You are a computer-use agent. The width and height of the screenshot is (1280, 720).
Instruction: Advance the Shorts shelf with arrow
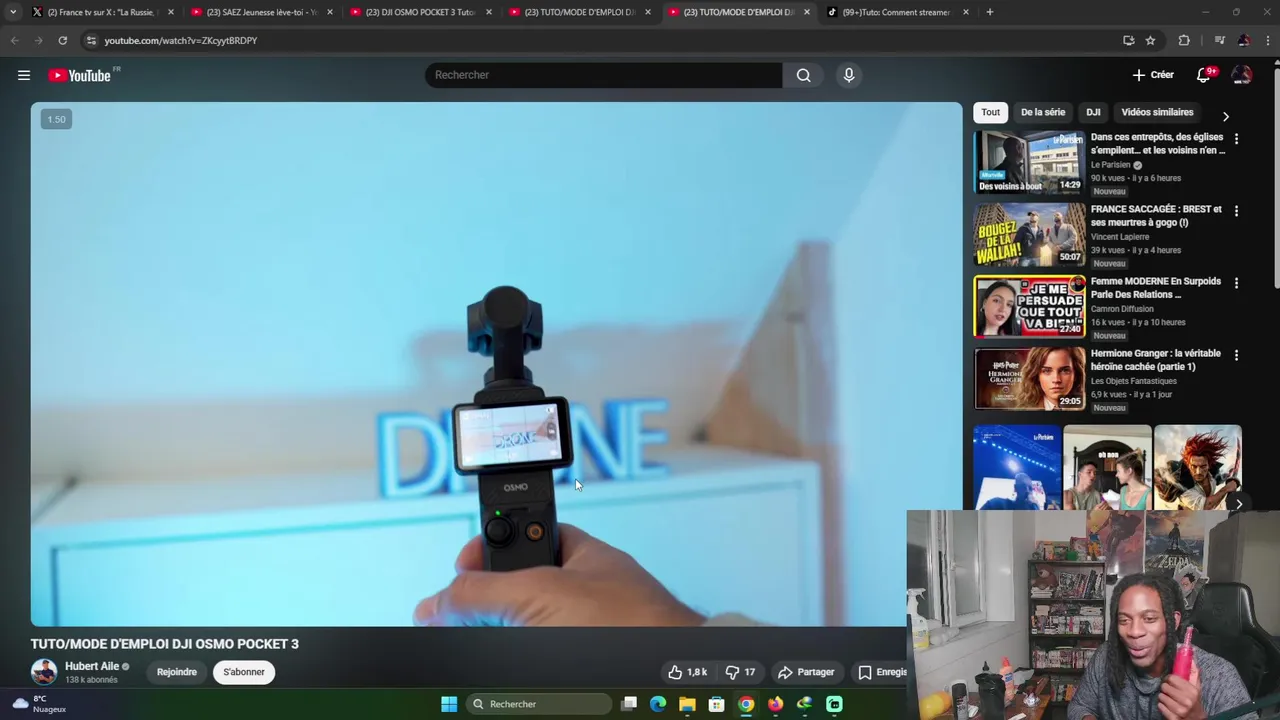(x=1238, y=504)
